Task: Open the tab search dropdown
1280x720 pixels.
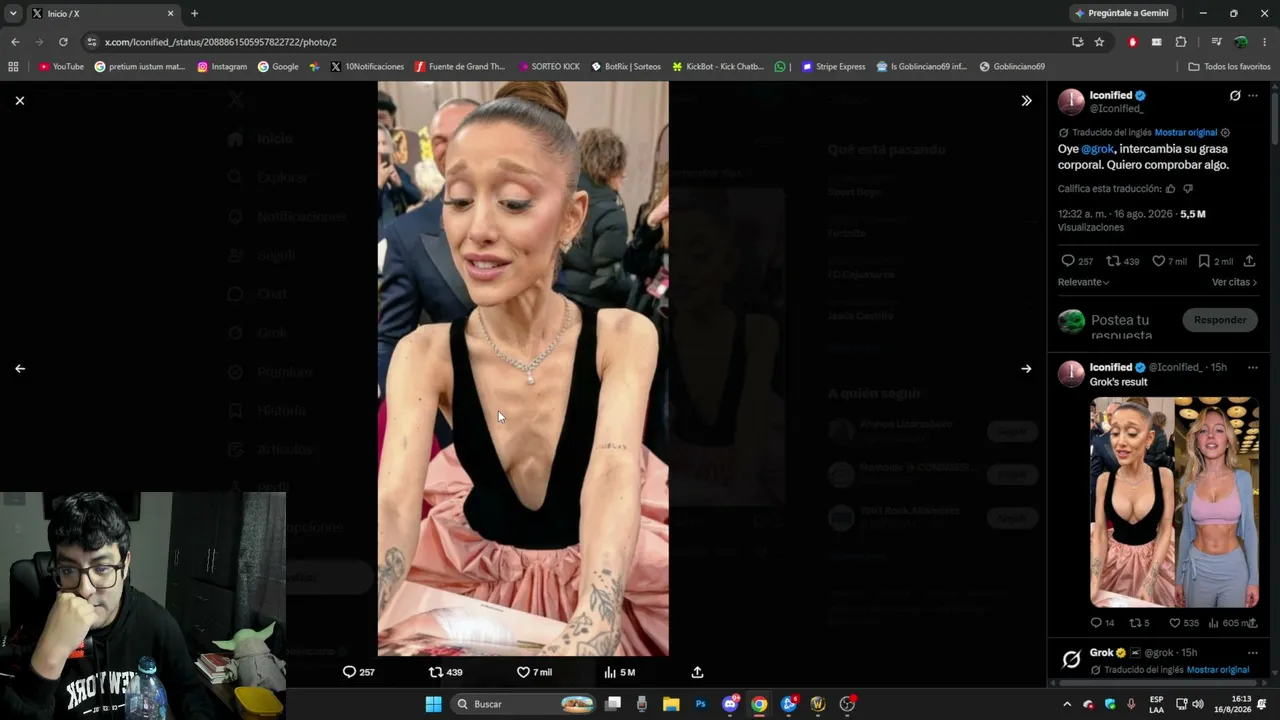Action: (x=13, y=14)
